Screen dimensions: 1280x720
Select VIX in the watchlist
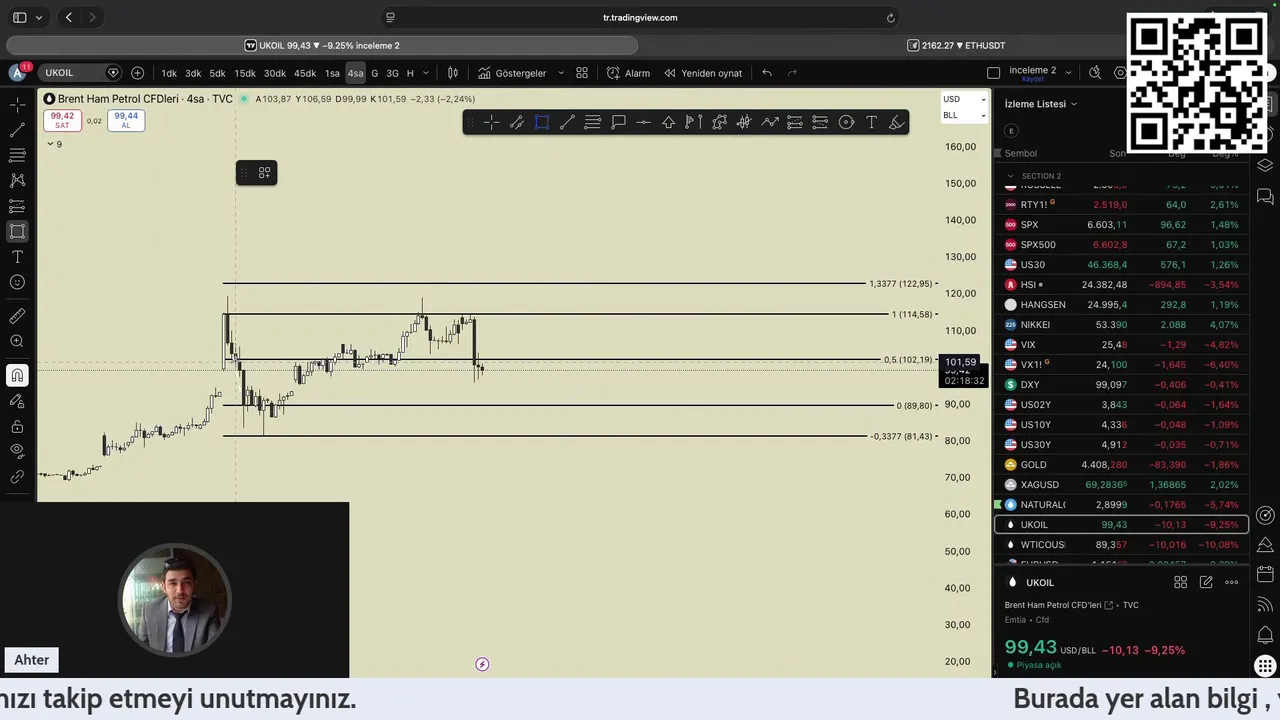click(1121, 345)
